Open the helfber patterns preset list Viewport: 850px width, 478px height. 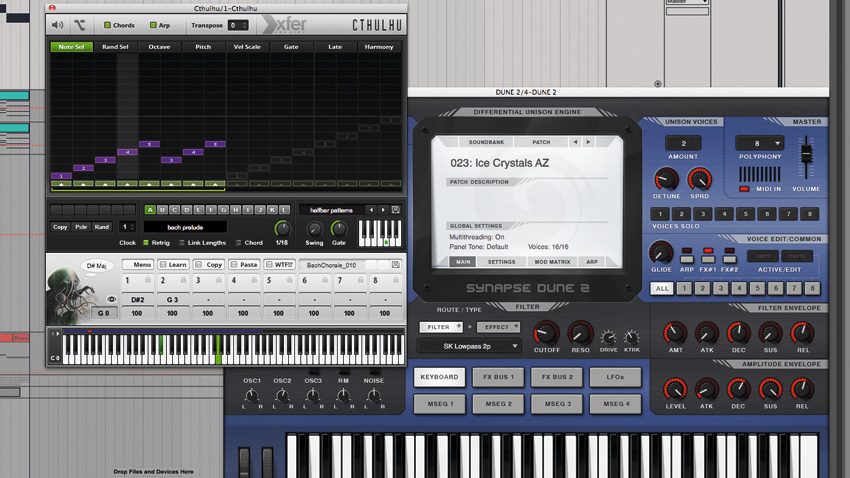(331, 210)
